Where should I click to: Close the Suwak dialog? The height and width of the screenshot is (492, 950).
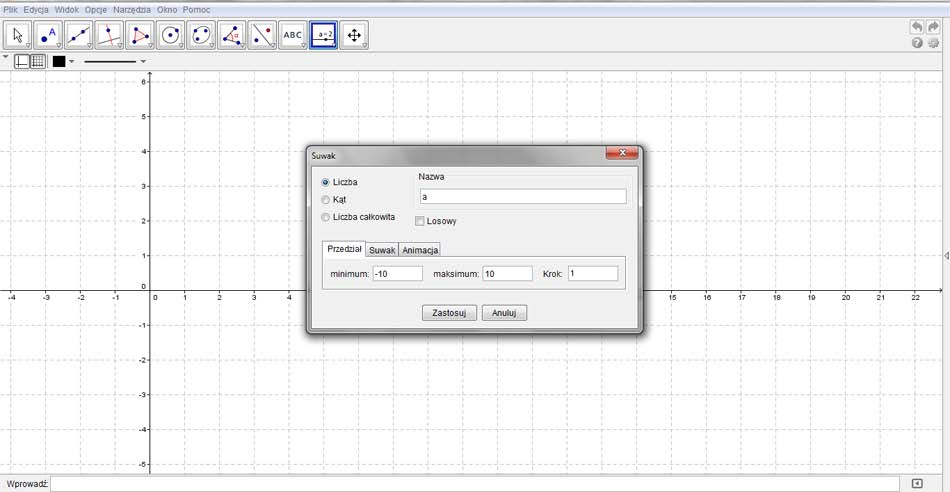[x=622, y=153]
